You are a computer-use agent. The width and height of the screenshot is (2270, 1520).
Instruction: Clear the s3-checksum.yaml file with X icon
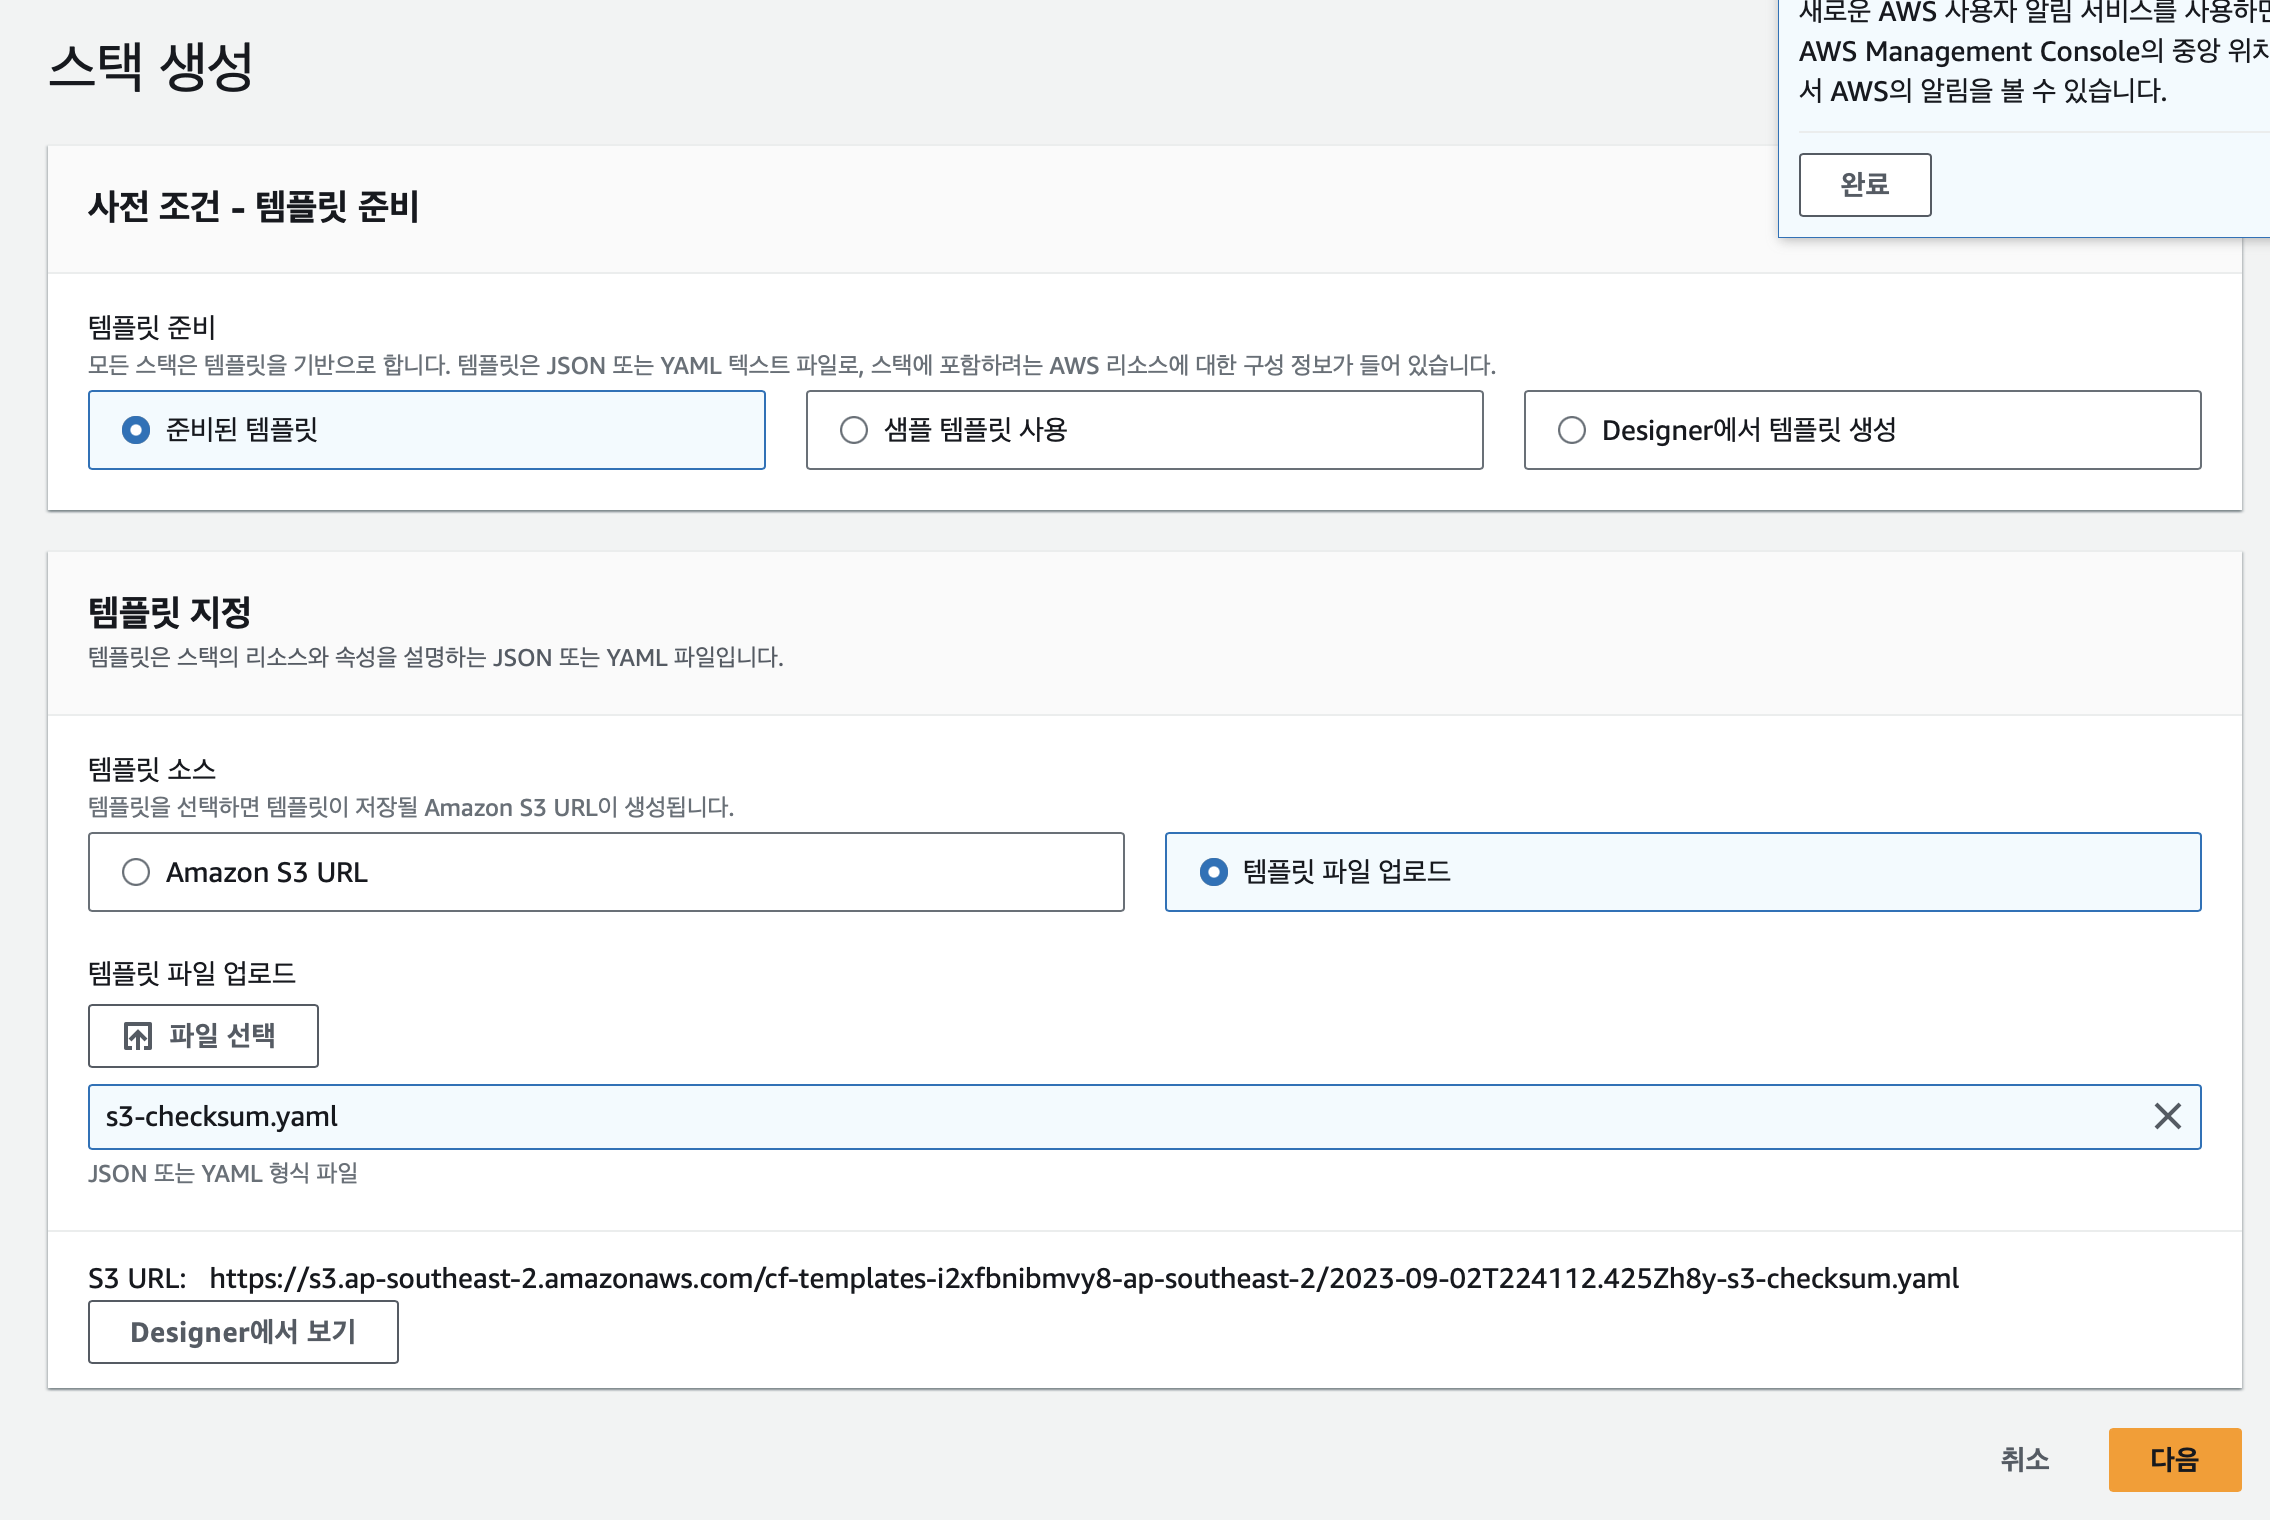(2166, 1116)
